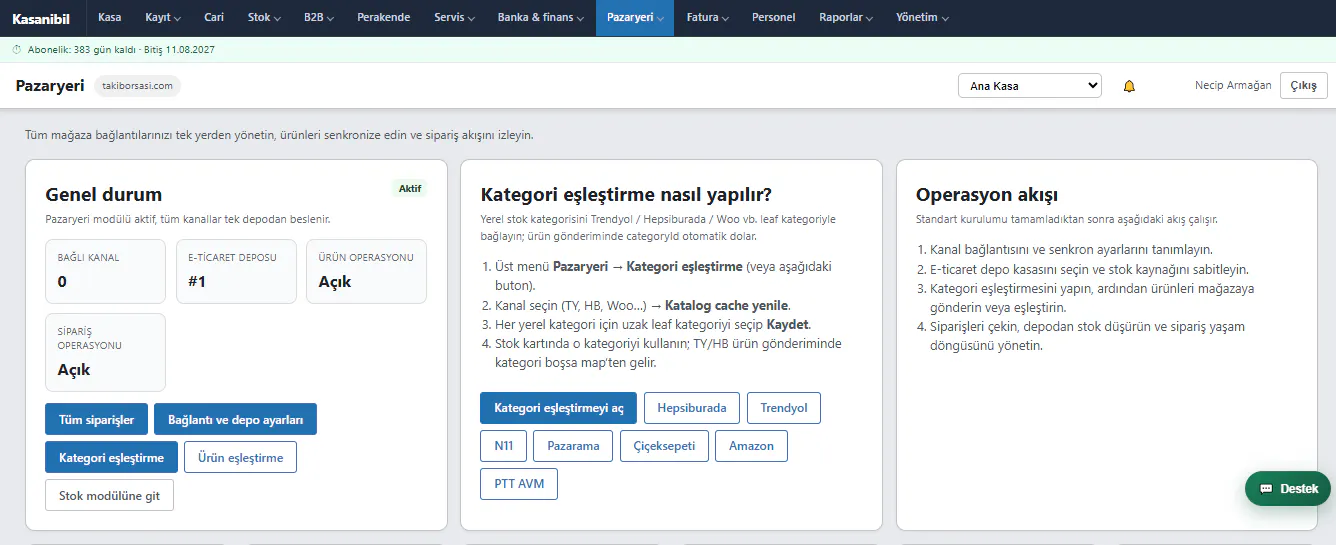
Task: Select the Hepsiburada channel button
Action: tap(692, 408)
